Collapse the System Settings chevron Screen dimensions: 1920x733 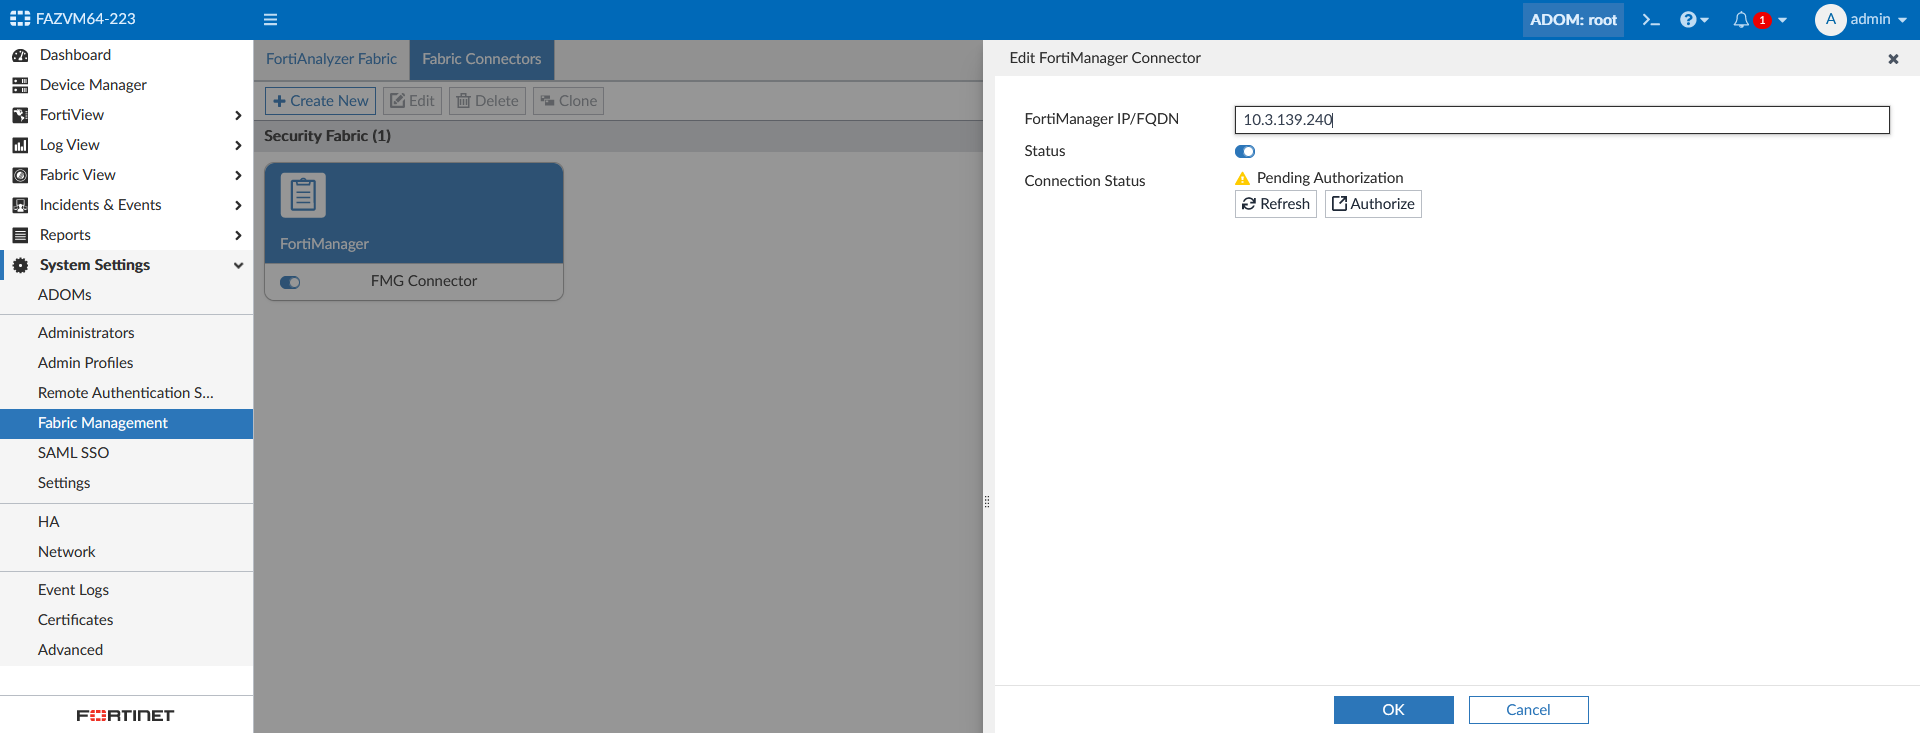(x=238, y=265)
